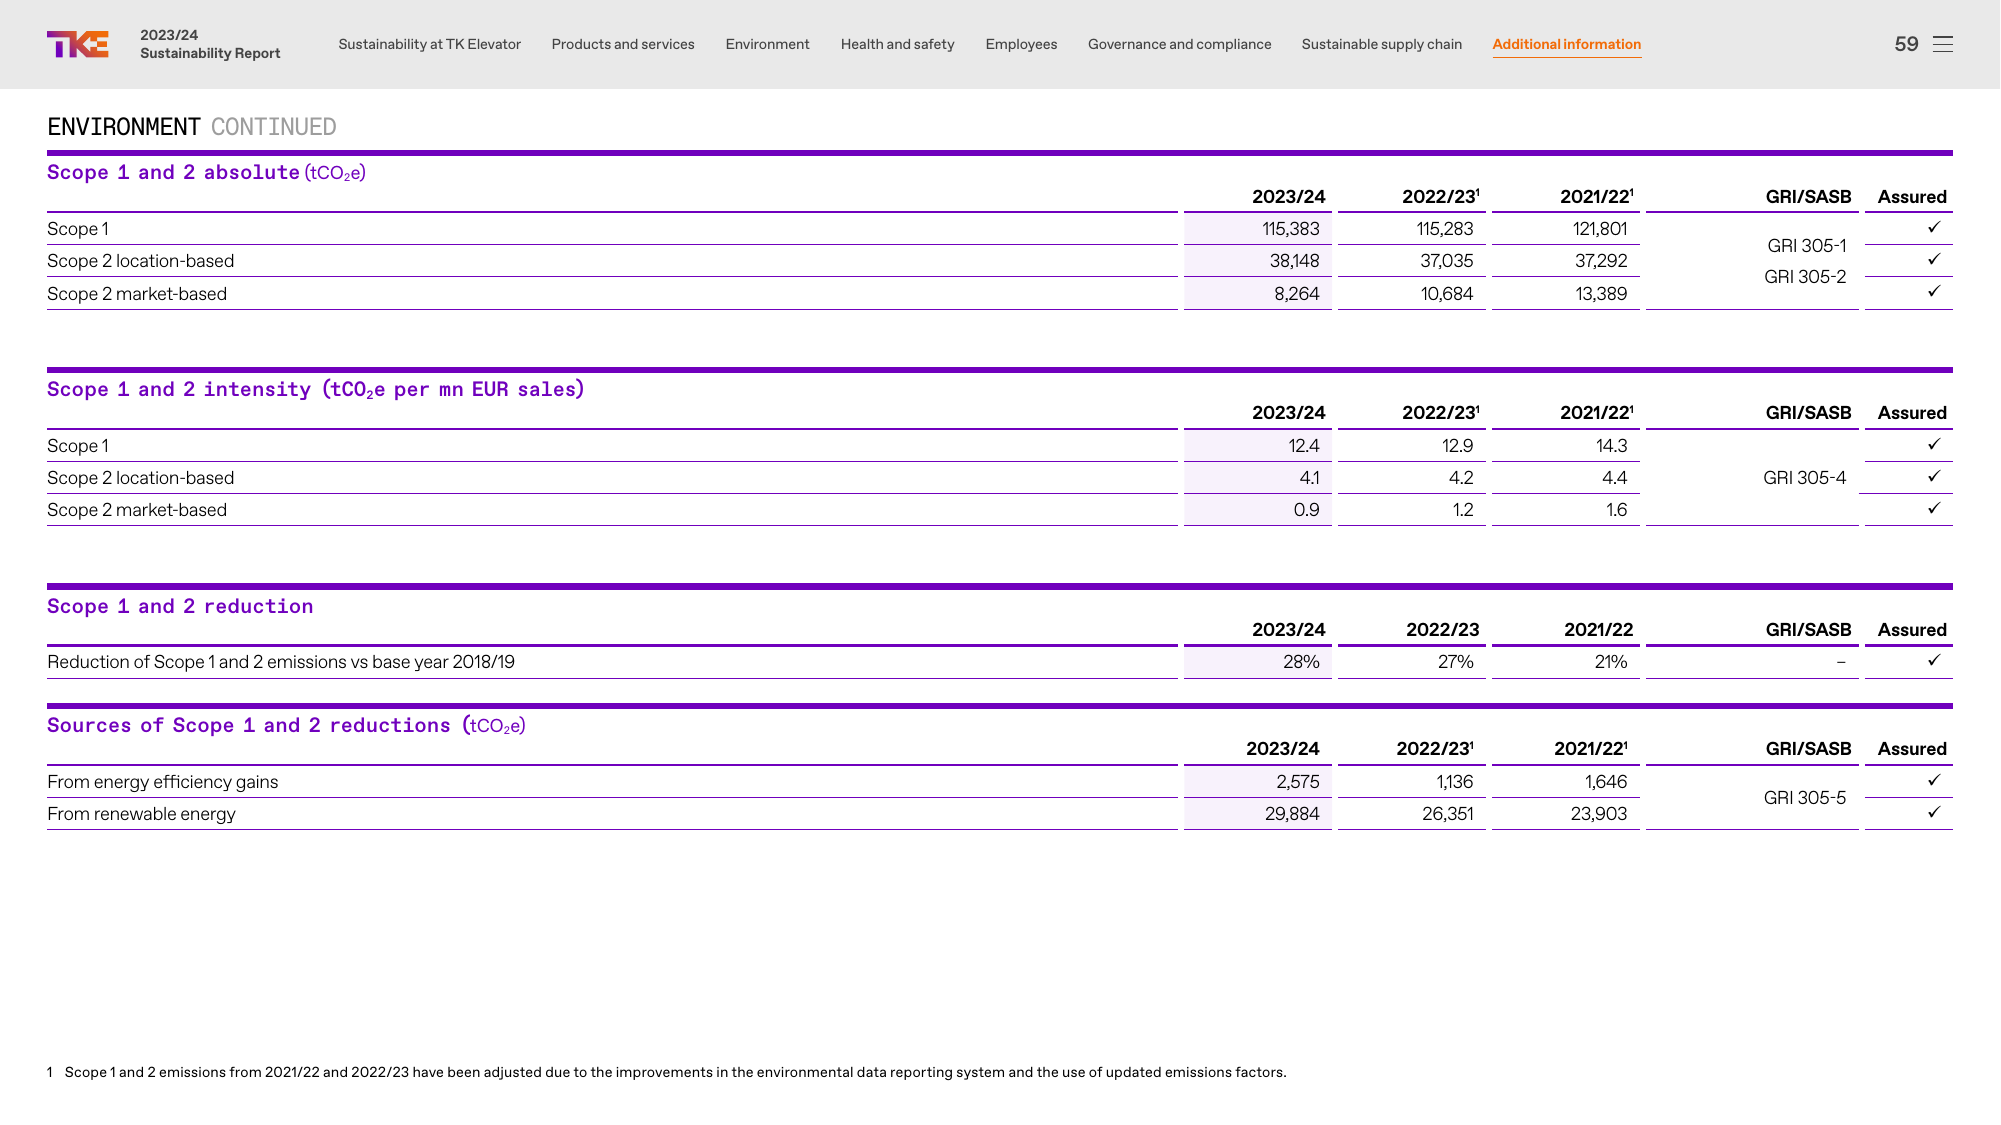
Task: Click the 28% reduction value
Action: (x=1301, y=662)
